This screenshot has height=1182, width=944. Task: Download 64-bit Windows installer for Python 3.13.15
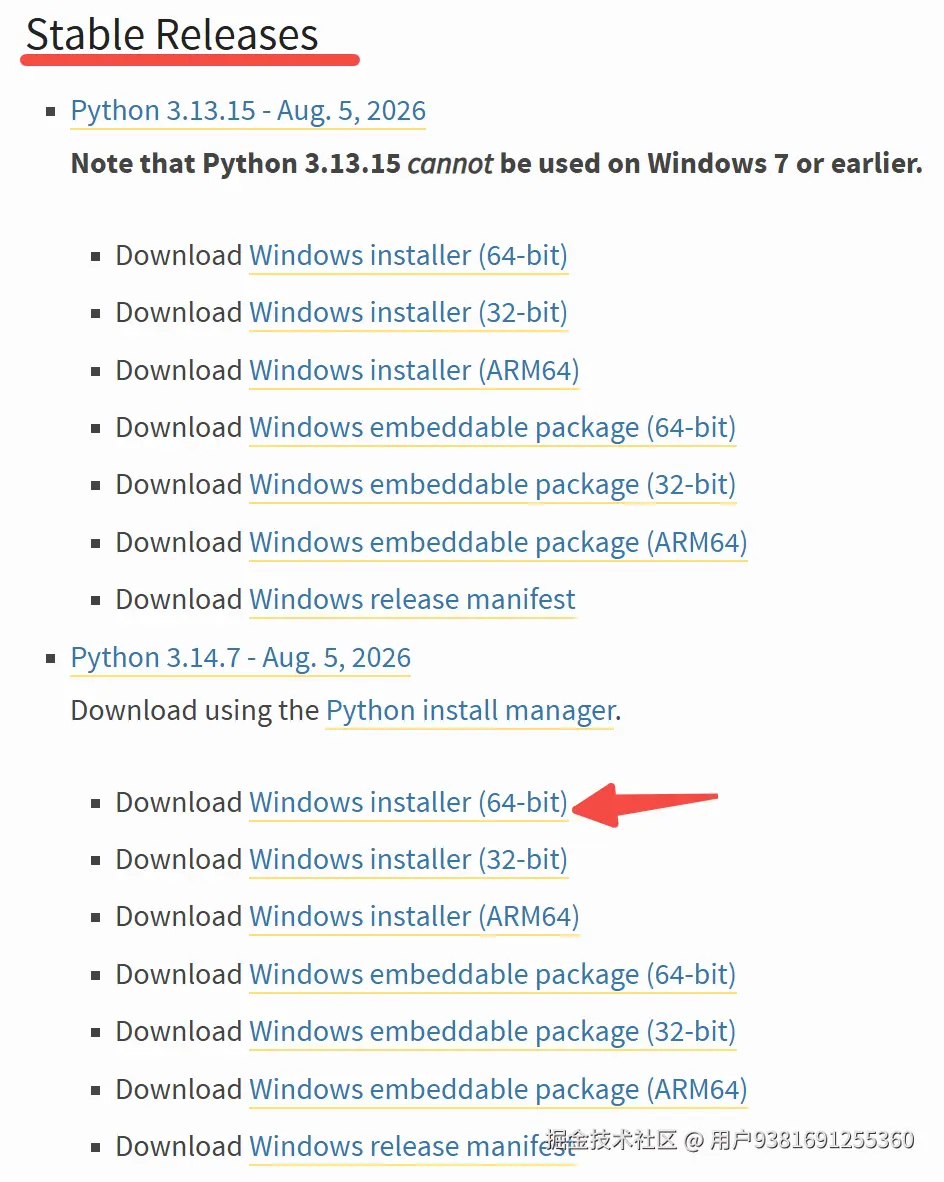tap(408, 256)
